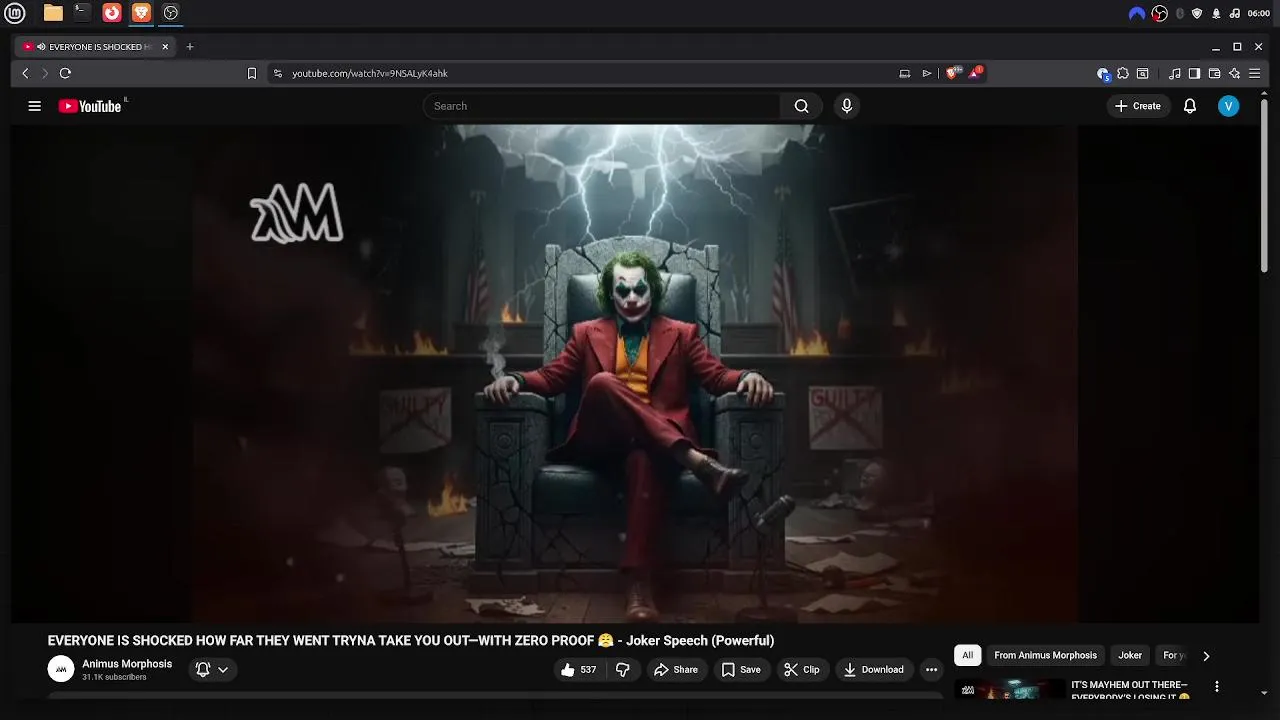Screen dimensions: 1280x720
Task: Open more actions ellipsis under video
Action: coord(931,670)
